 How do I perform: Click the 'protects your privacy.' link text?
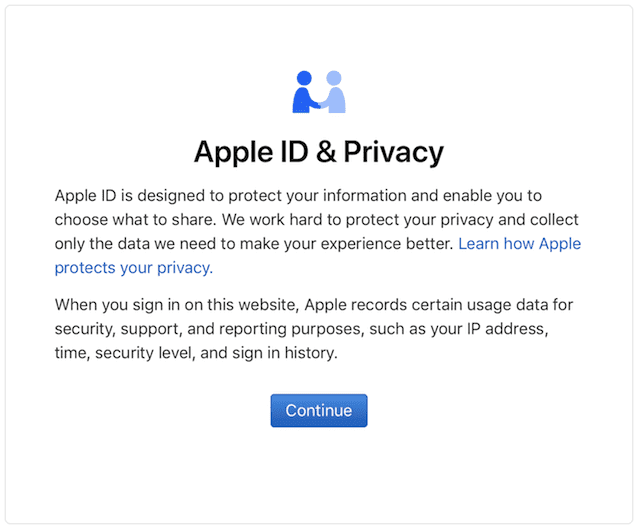[x=133, y=268]
